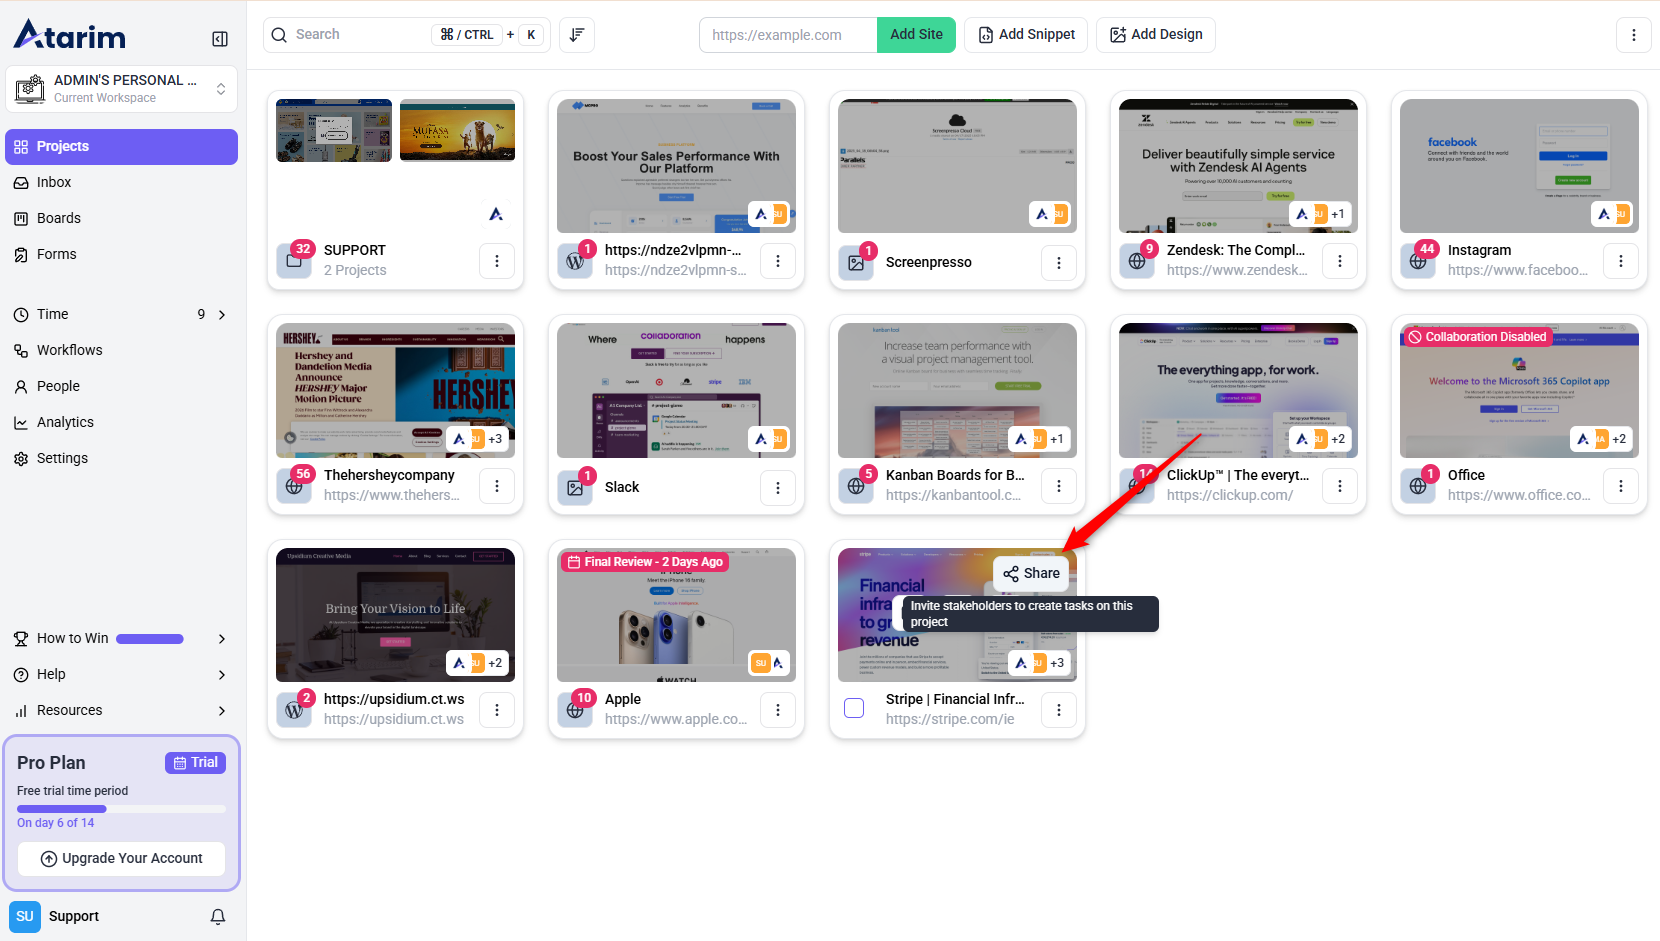1660x941 pixels.
Task: Expand the Resources submenu chevron
Action: [222, 710]
